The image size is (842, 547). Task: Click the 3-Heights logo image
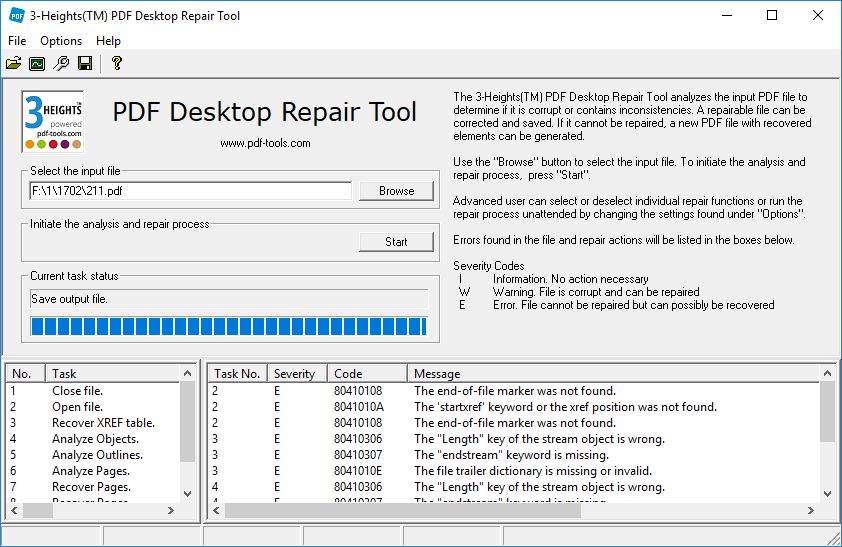pos(53,121)
